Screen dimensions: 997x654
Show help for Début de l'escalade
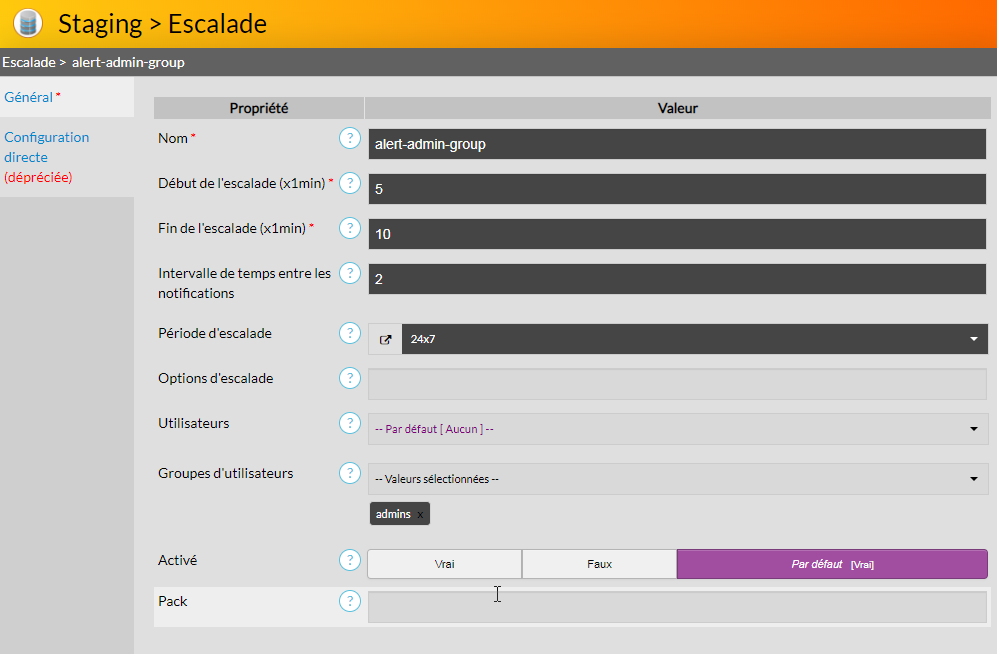(349, 183)
